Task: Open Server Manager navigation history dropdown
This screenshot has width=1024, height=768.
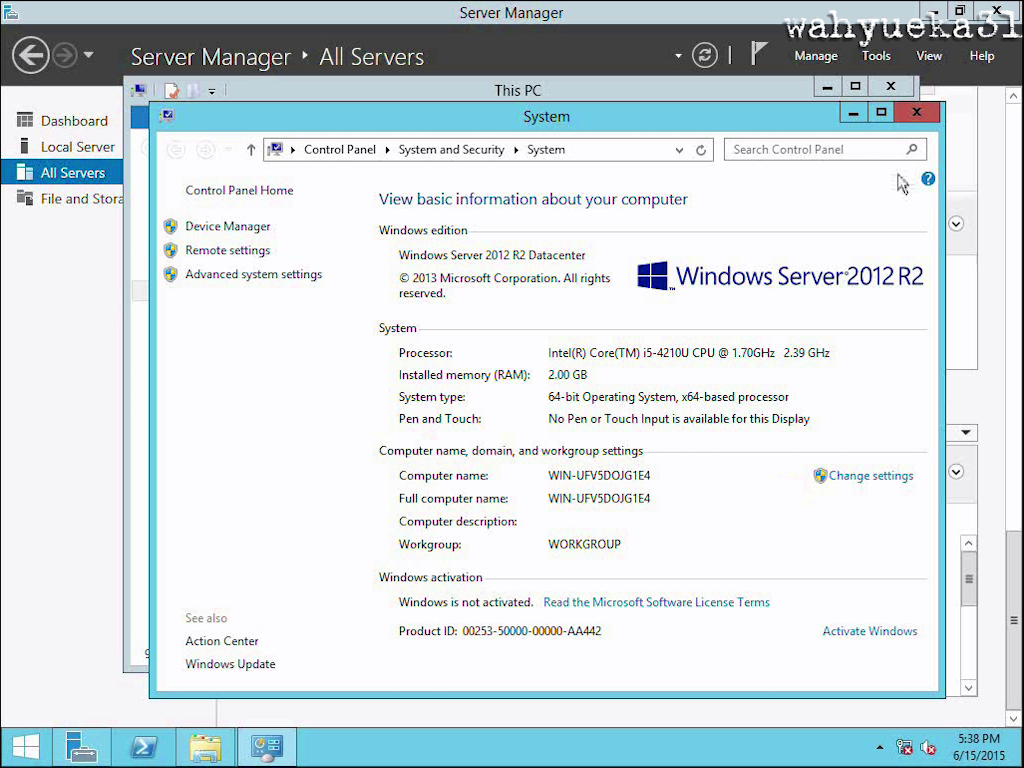Action: [x=89, y=56]
